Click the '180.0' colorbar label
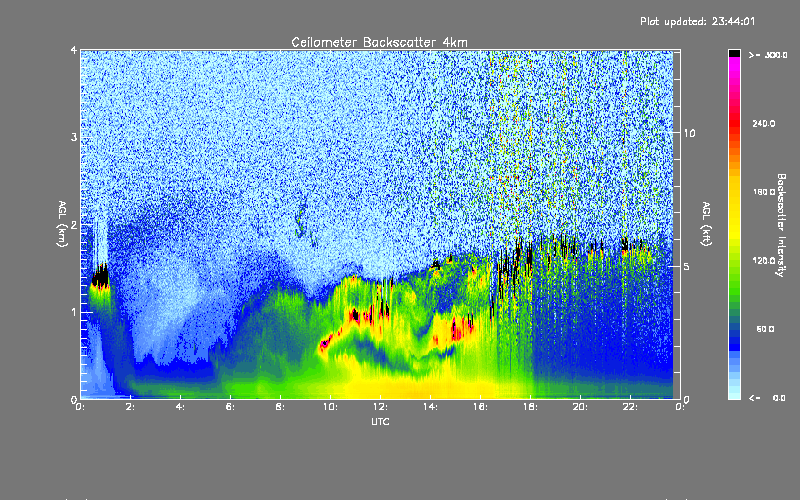The width and height of the screenshot is (800, 500). (764, 192)
